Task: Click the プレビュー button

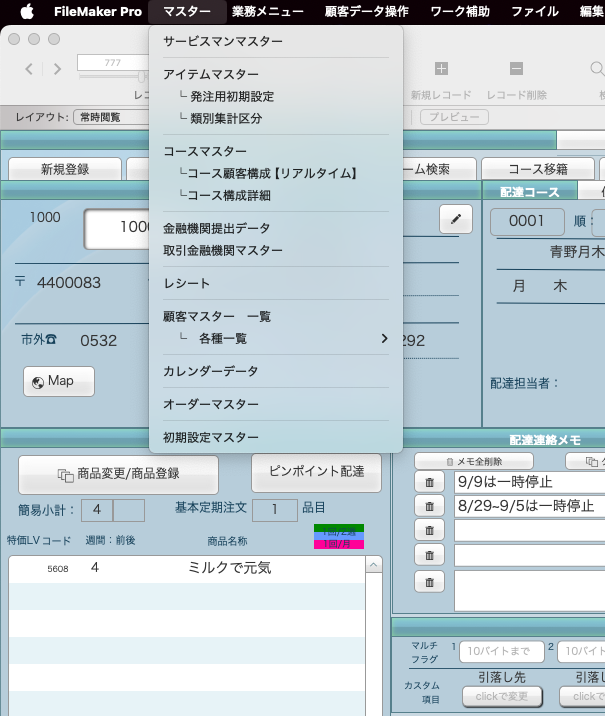Action: 454,117
